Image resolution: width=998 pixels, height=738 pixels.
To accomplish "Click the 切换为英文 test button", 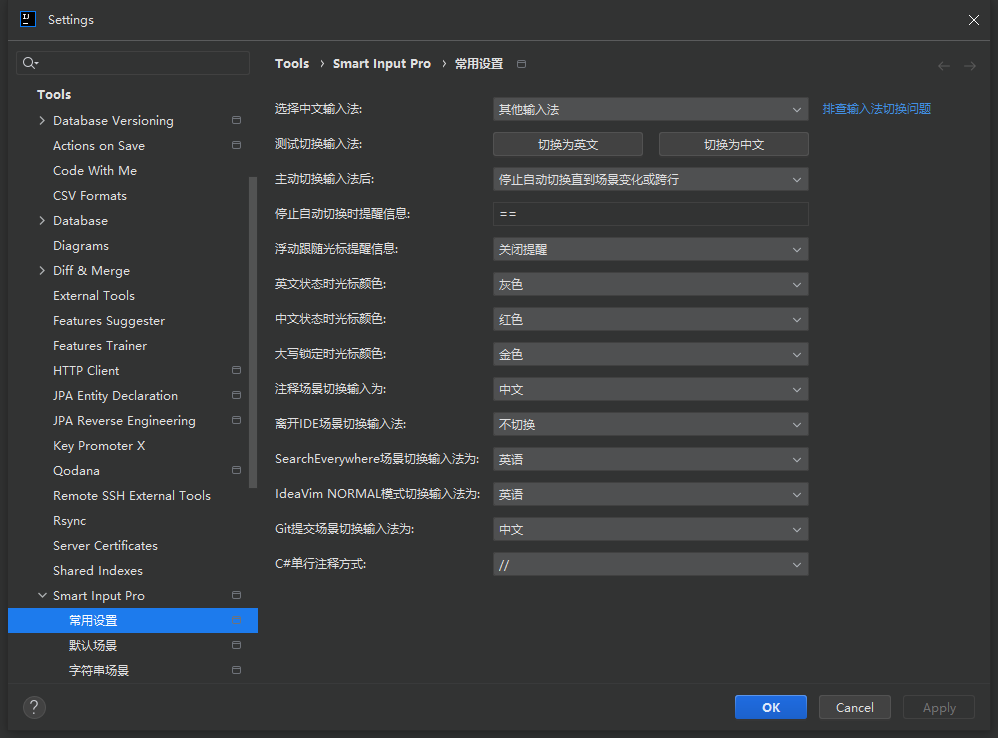I will [568, 144].
